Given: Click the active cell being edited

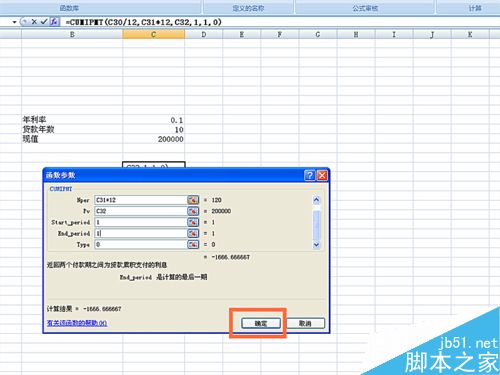Looking at the screenshot, I should coord(154,165).
